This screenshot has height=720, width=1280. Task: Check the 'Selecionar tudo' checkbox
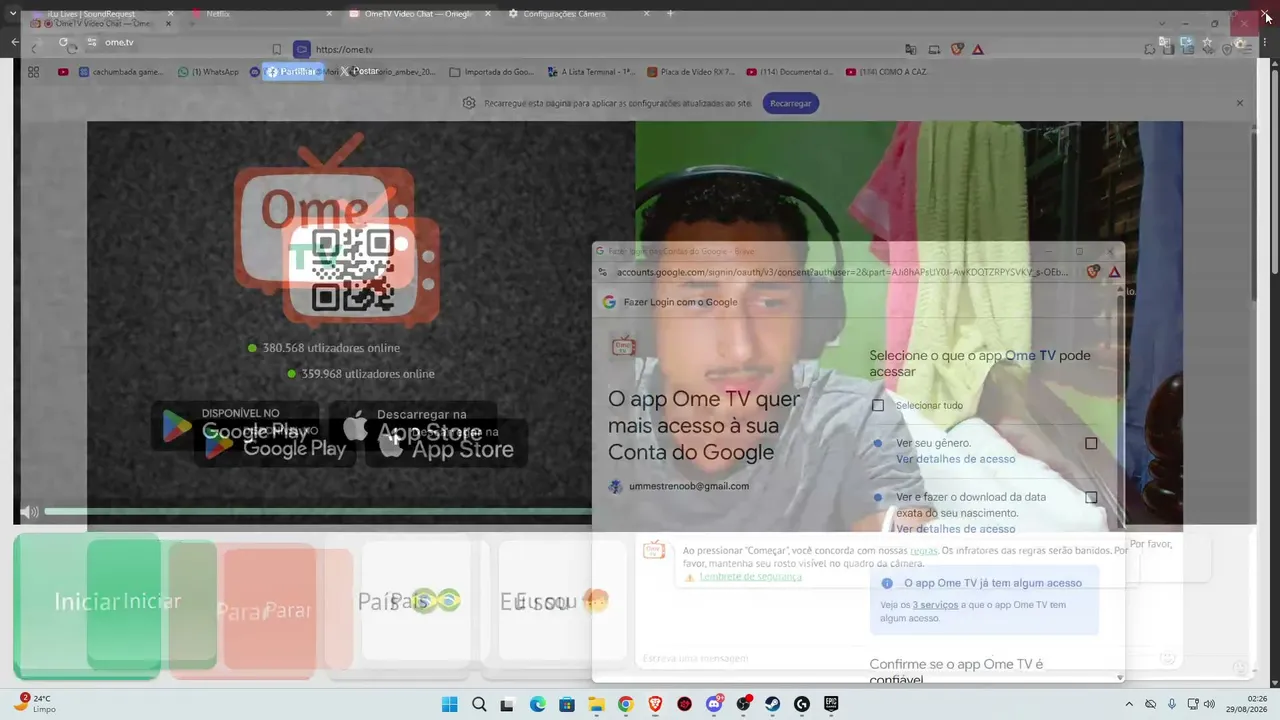(878, 405)
